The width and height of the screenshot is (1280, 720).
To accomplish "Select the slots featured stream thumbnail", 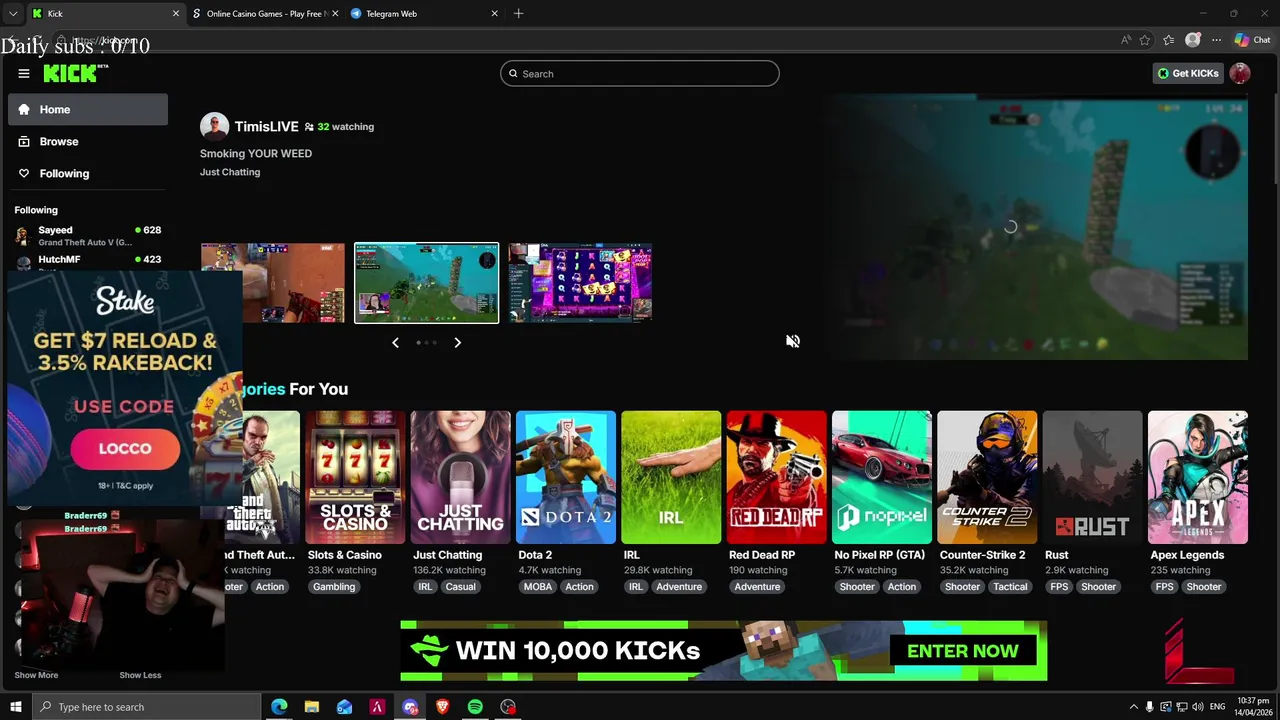I will [580, 283].
